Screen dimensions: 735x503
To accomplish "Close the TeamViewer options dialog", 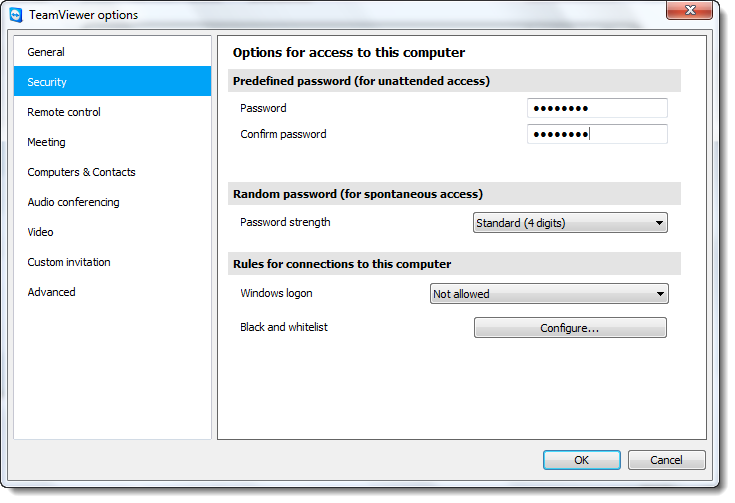I will click(689, 10).
